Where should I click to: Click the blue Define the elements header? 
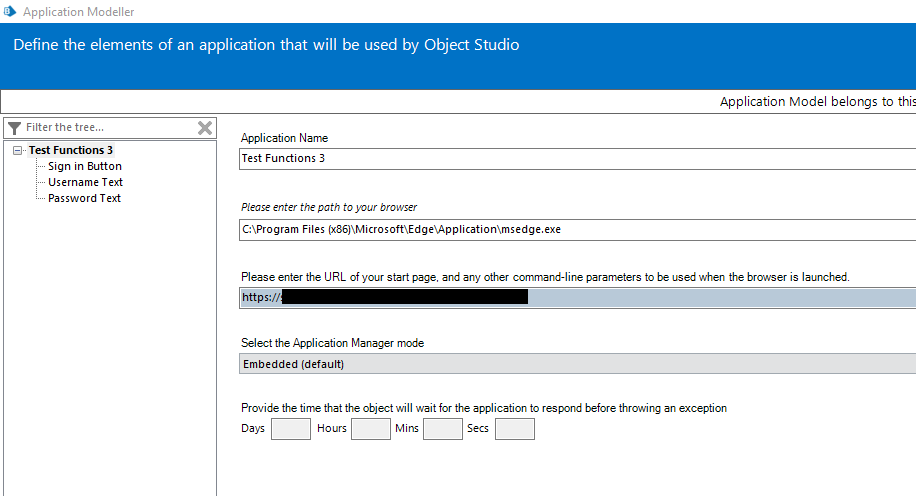click(266, 45)
